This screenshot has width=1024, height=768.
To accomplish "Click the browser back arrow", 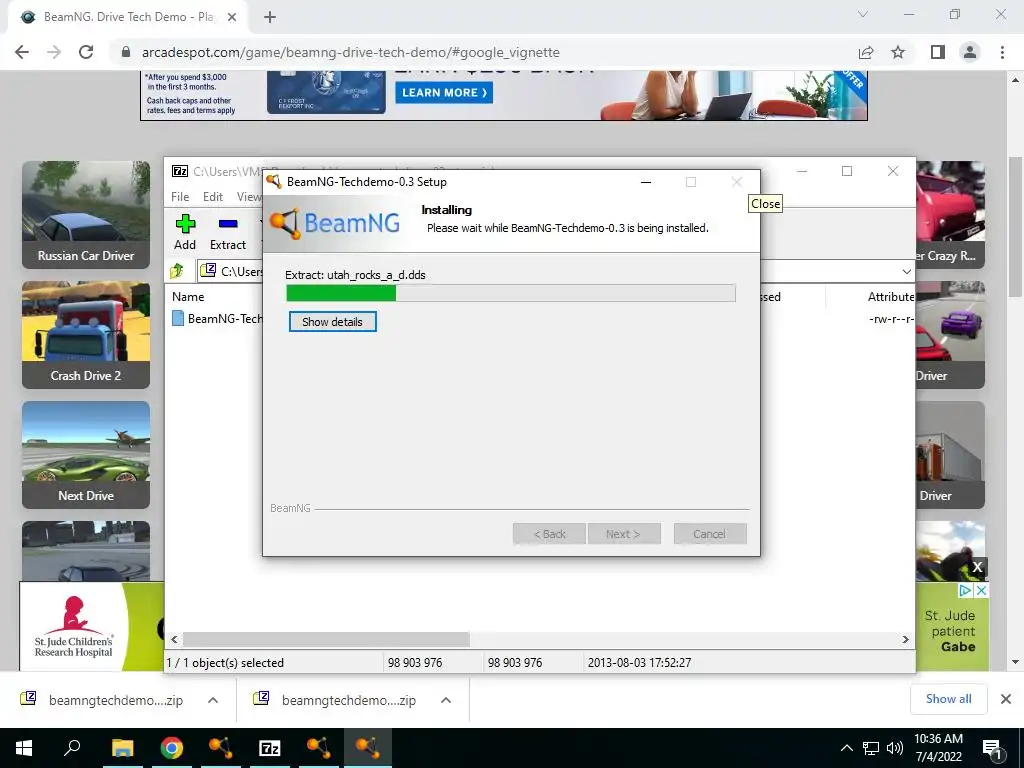I will [x=22, y=52].
